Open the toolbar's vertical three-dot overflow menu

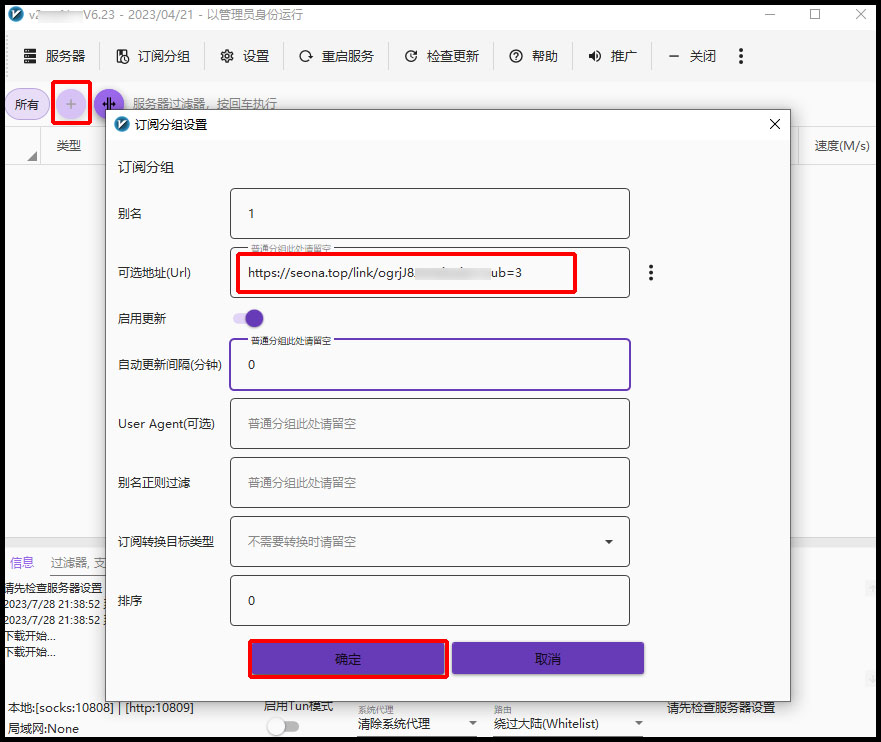coord(741,56)
